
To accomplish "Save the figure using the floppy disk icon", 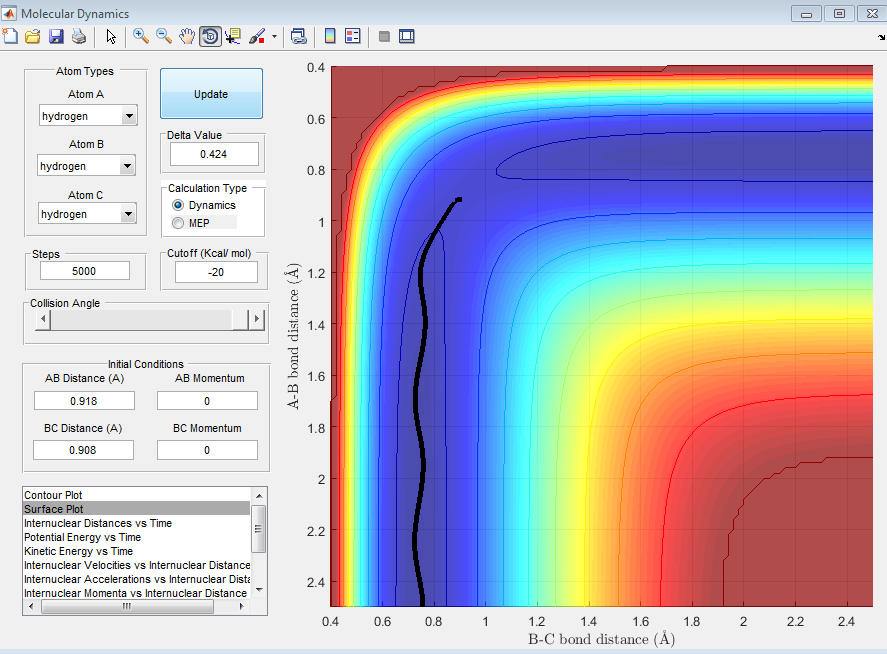I will coord(56,36).
